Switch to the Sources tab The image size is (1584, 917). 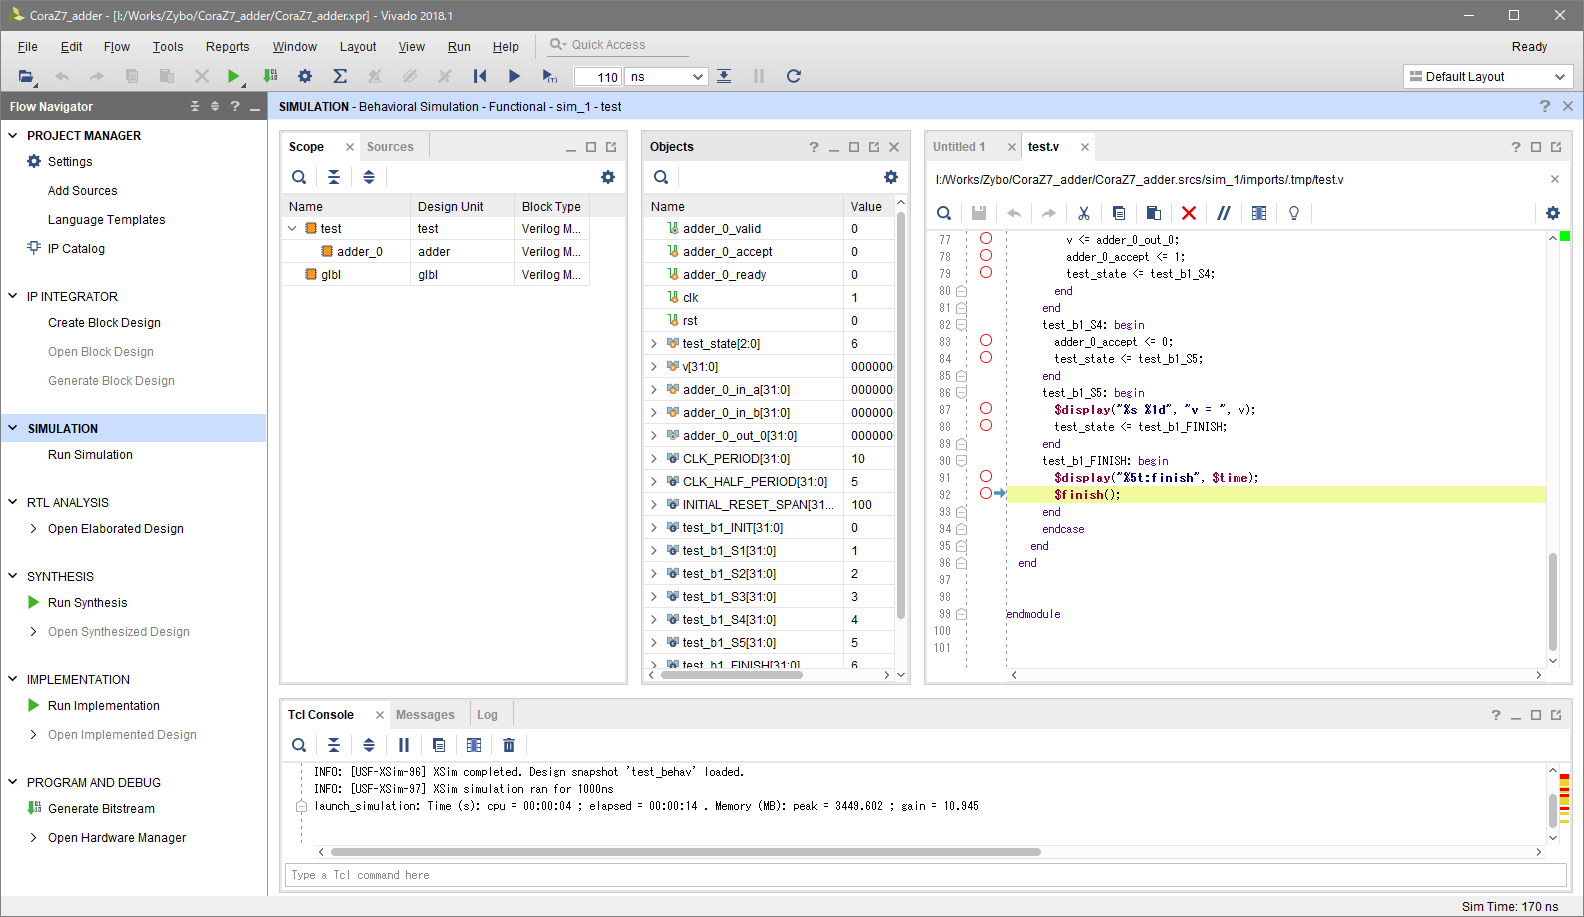coord(390,147)
